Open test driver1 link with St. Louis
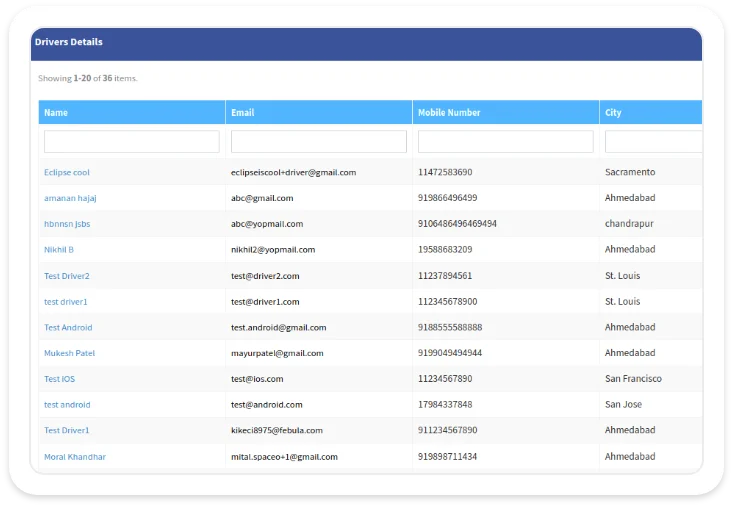 tap(65, 302)
